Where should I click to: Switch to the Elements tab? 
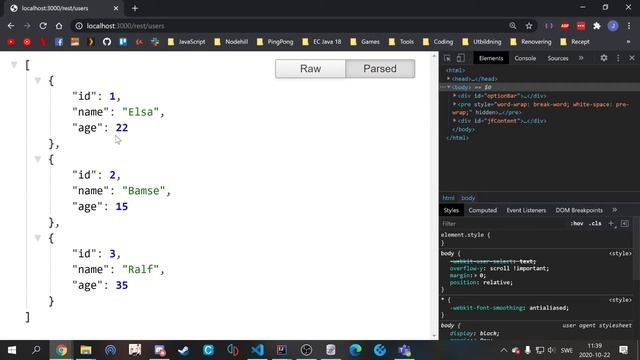coord(491,58)
